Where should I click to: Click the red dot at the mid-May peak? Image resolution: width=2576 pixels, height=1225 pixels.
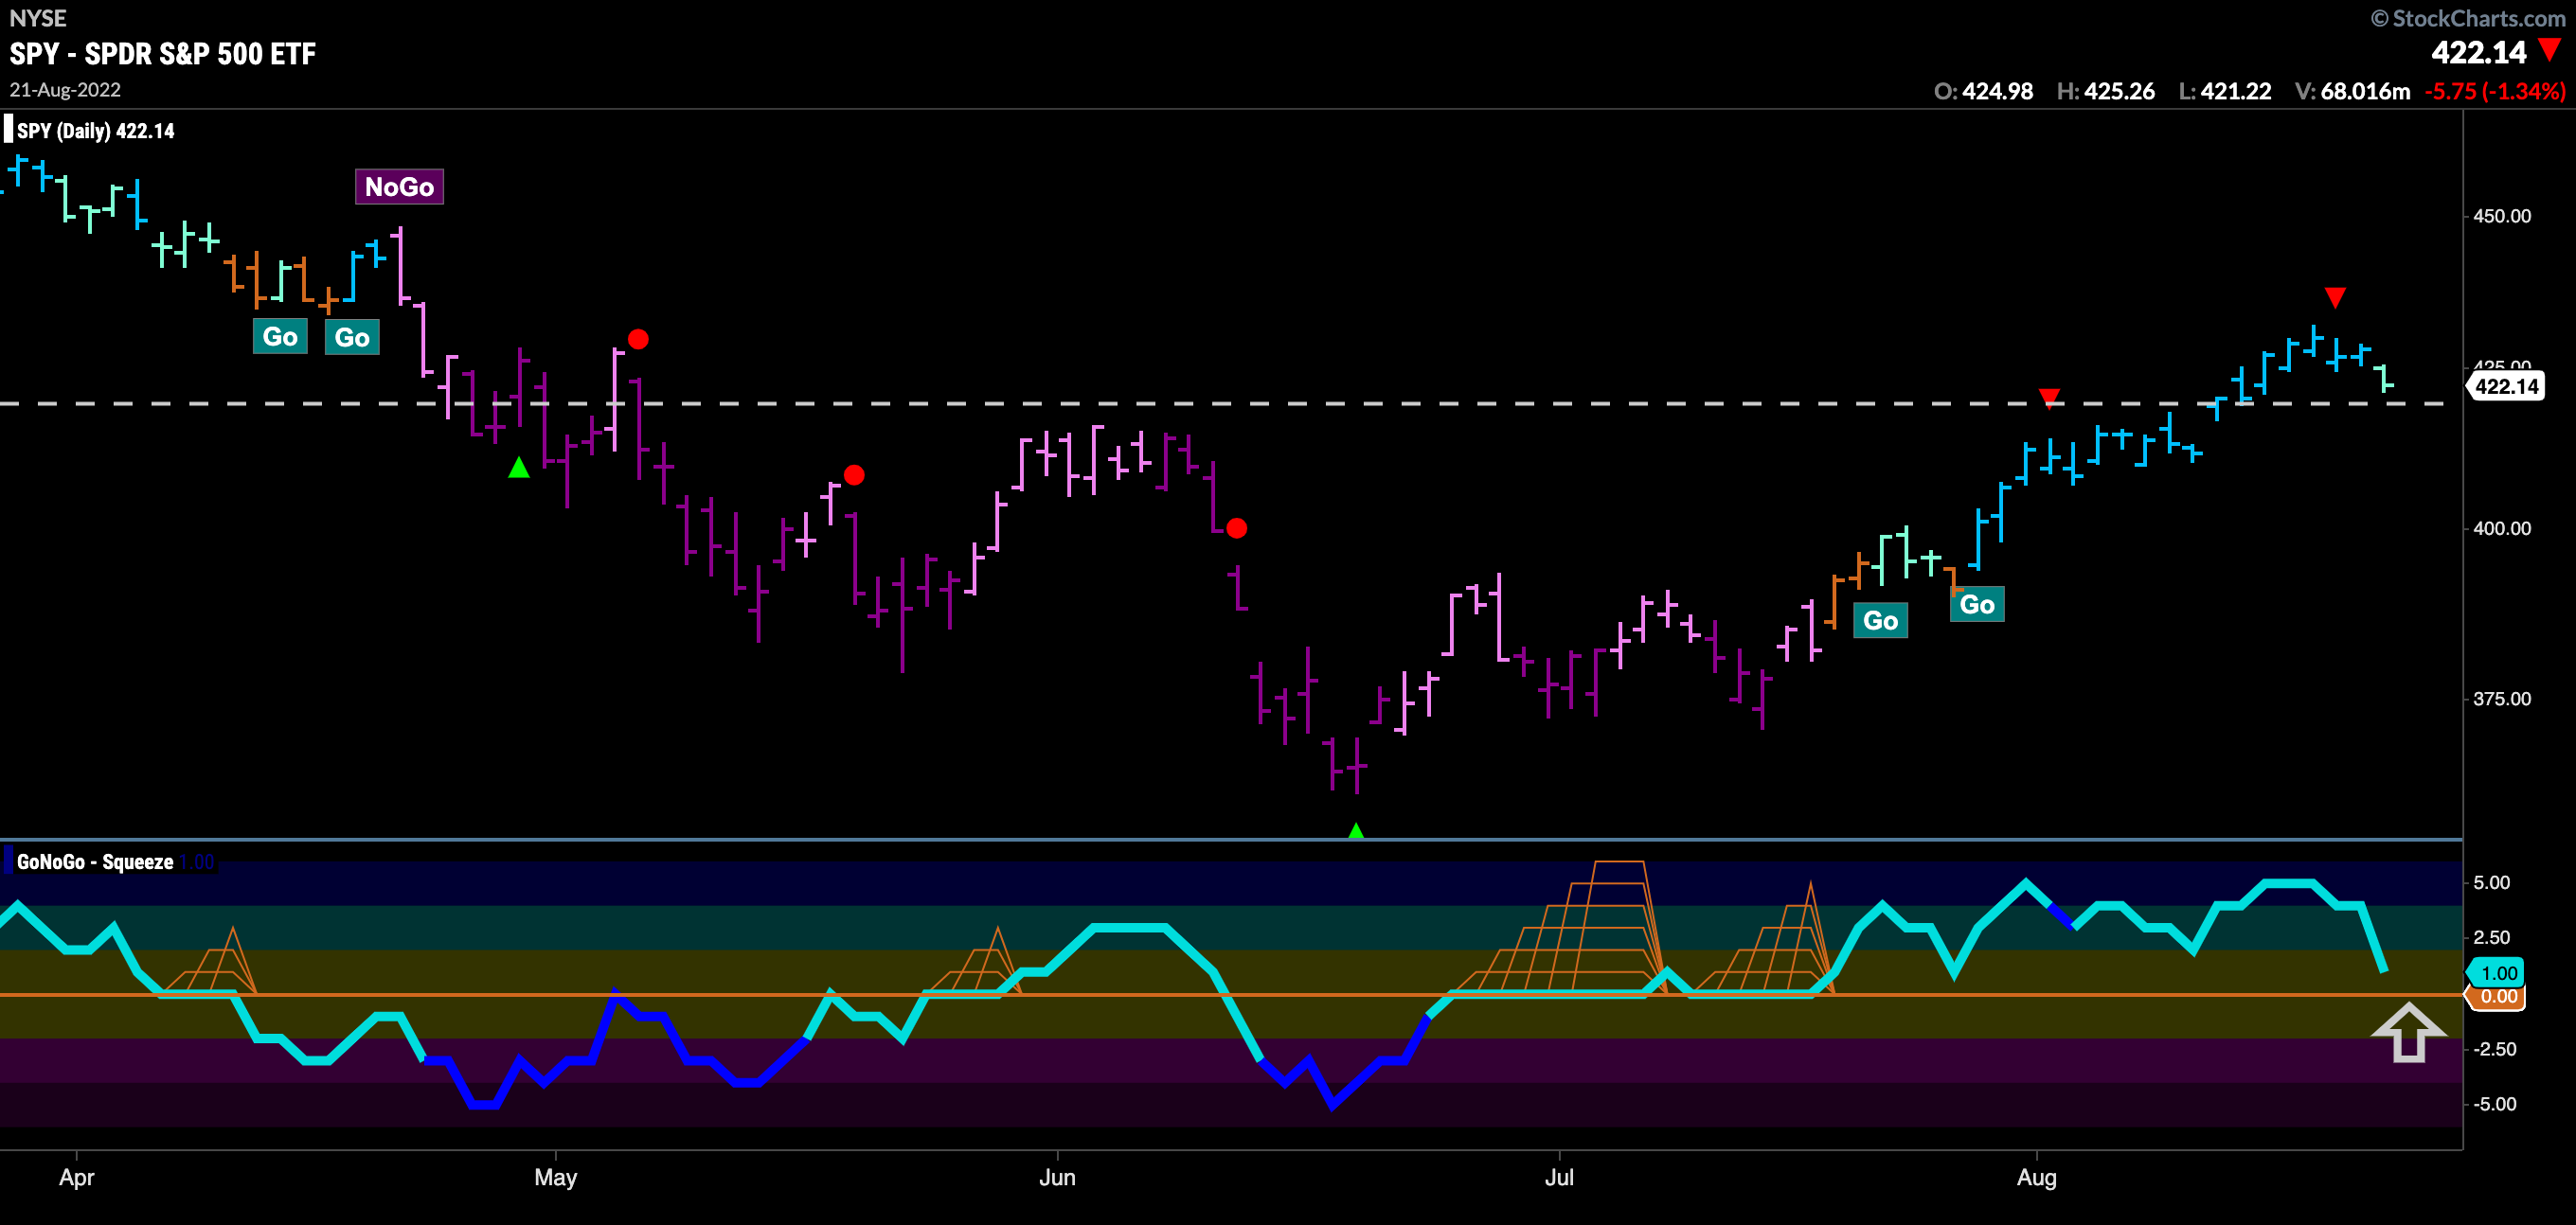click(854, 475)
